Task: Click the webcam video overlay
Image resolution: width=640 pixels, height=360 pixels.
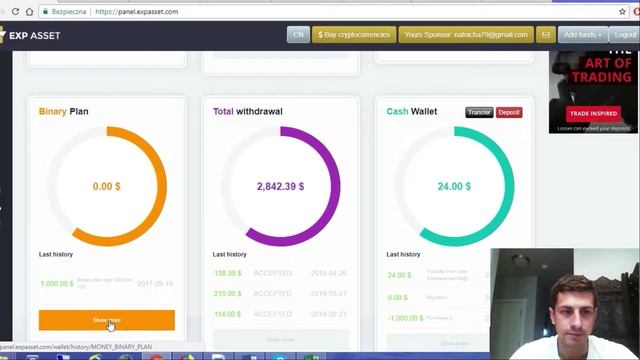Action: click(565, 304)
